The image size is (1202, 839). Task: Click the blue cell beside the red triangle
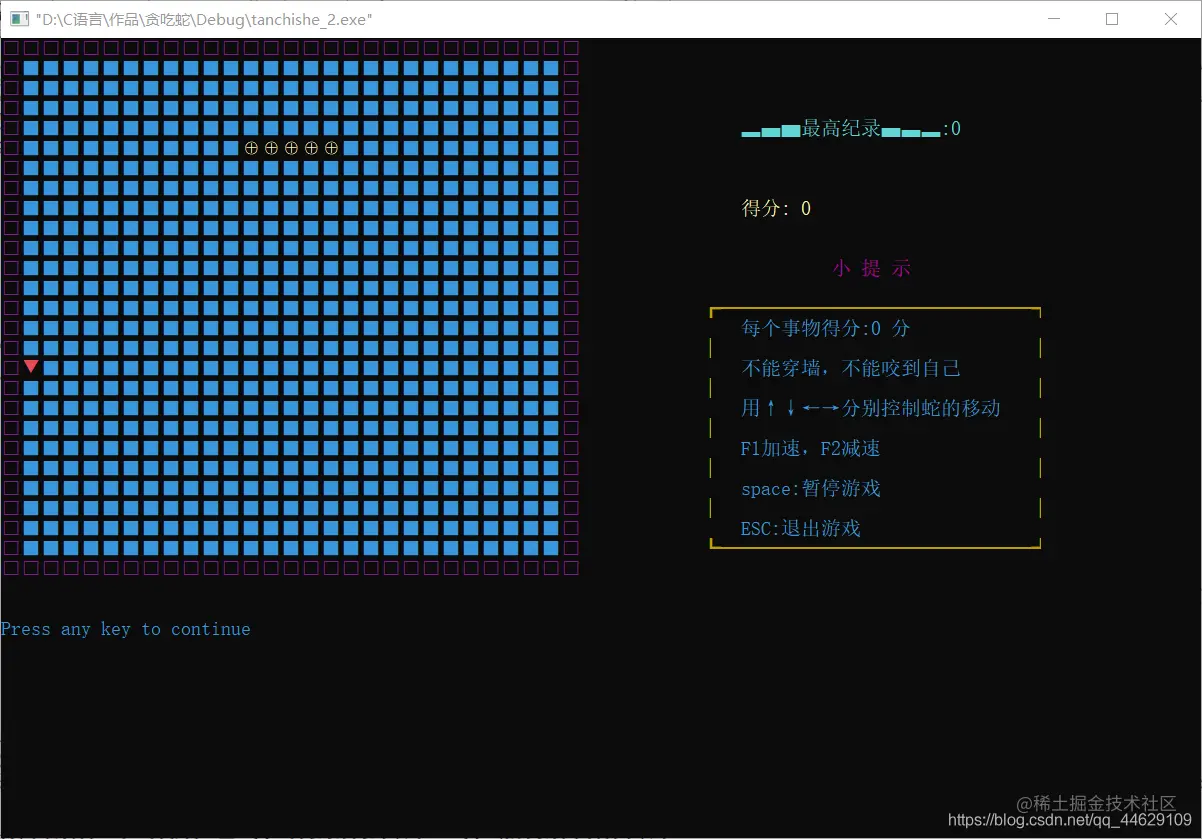(51, 366)
